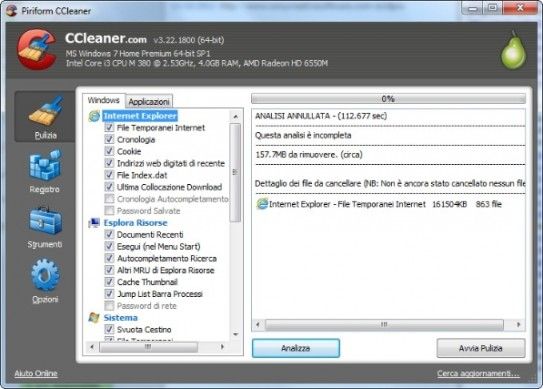Viewport: 543px width, 389px height.
Task: Uncheck File Temporanei Internet
Action: (109, 127)
